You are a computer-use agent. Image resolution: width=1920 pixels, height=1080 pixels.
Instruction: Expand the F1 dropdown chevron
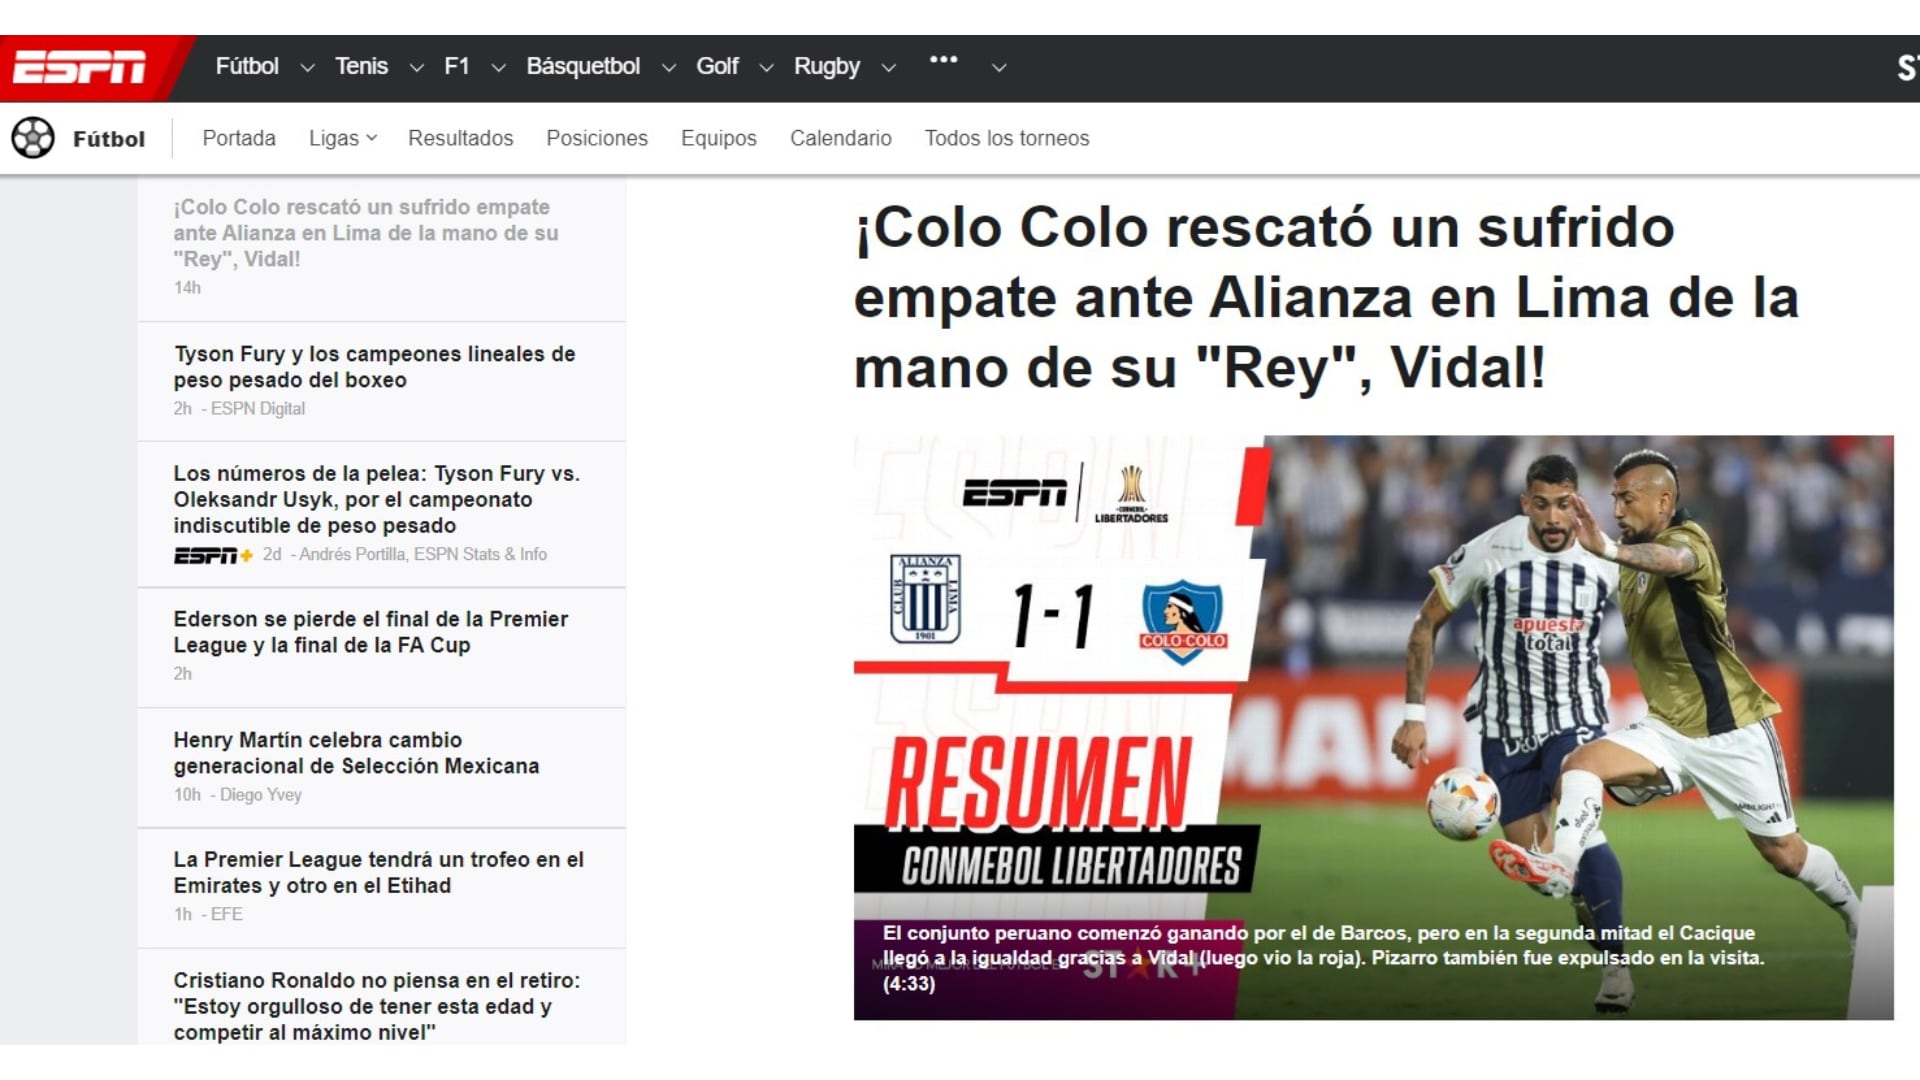498,68
